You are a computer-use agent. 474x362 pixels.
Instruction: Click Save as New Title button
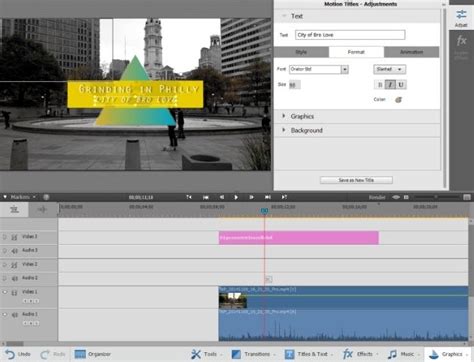356,180
